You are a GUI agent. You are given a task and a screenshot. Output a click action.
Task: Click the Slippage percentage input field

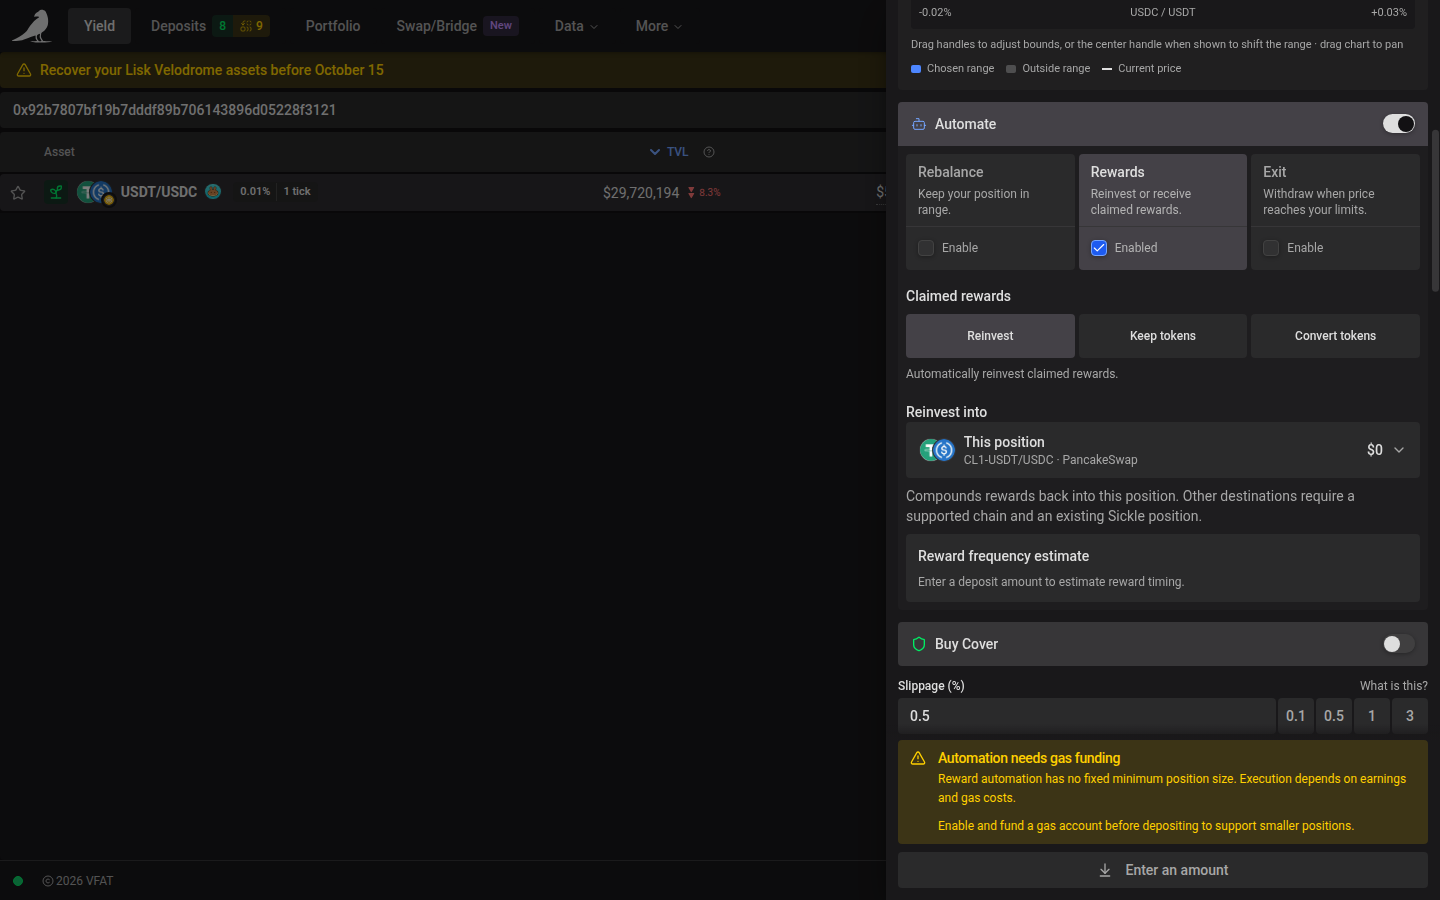[x=1086, y=716]
